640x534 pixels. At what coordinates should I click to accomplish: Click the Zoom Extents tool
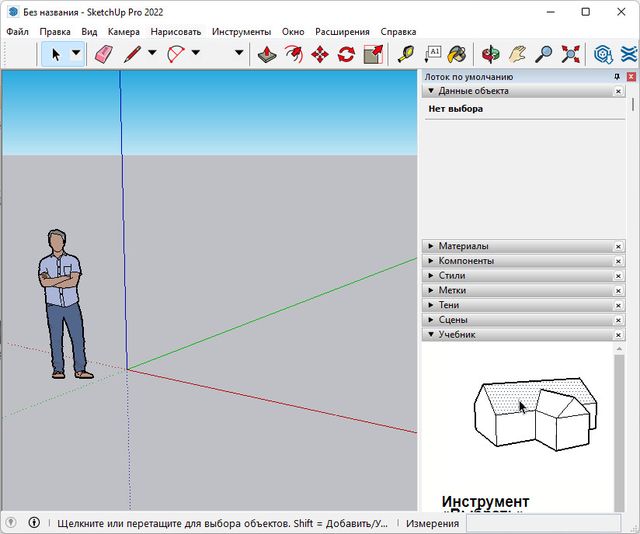click(570, 54)
